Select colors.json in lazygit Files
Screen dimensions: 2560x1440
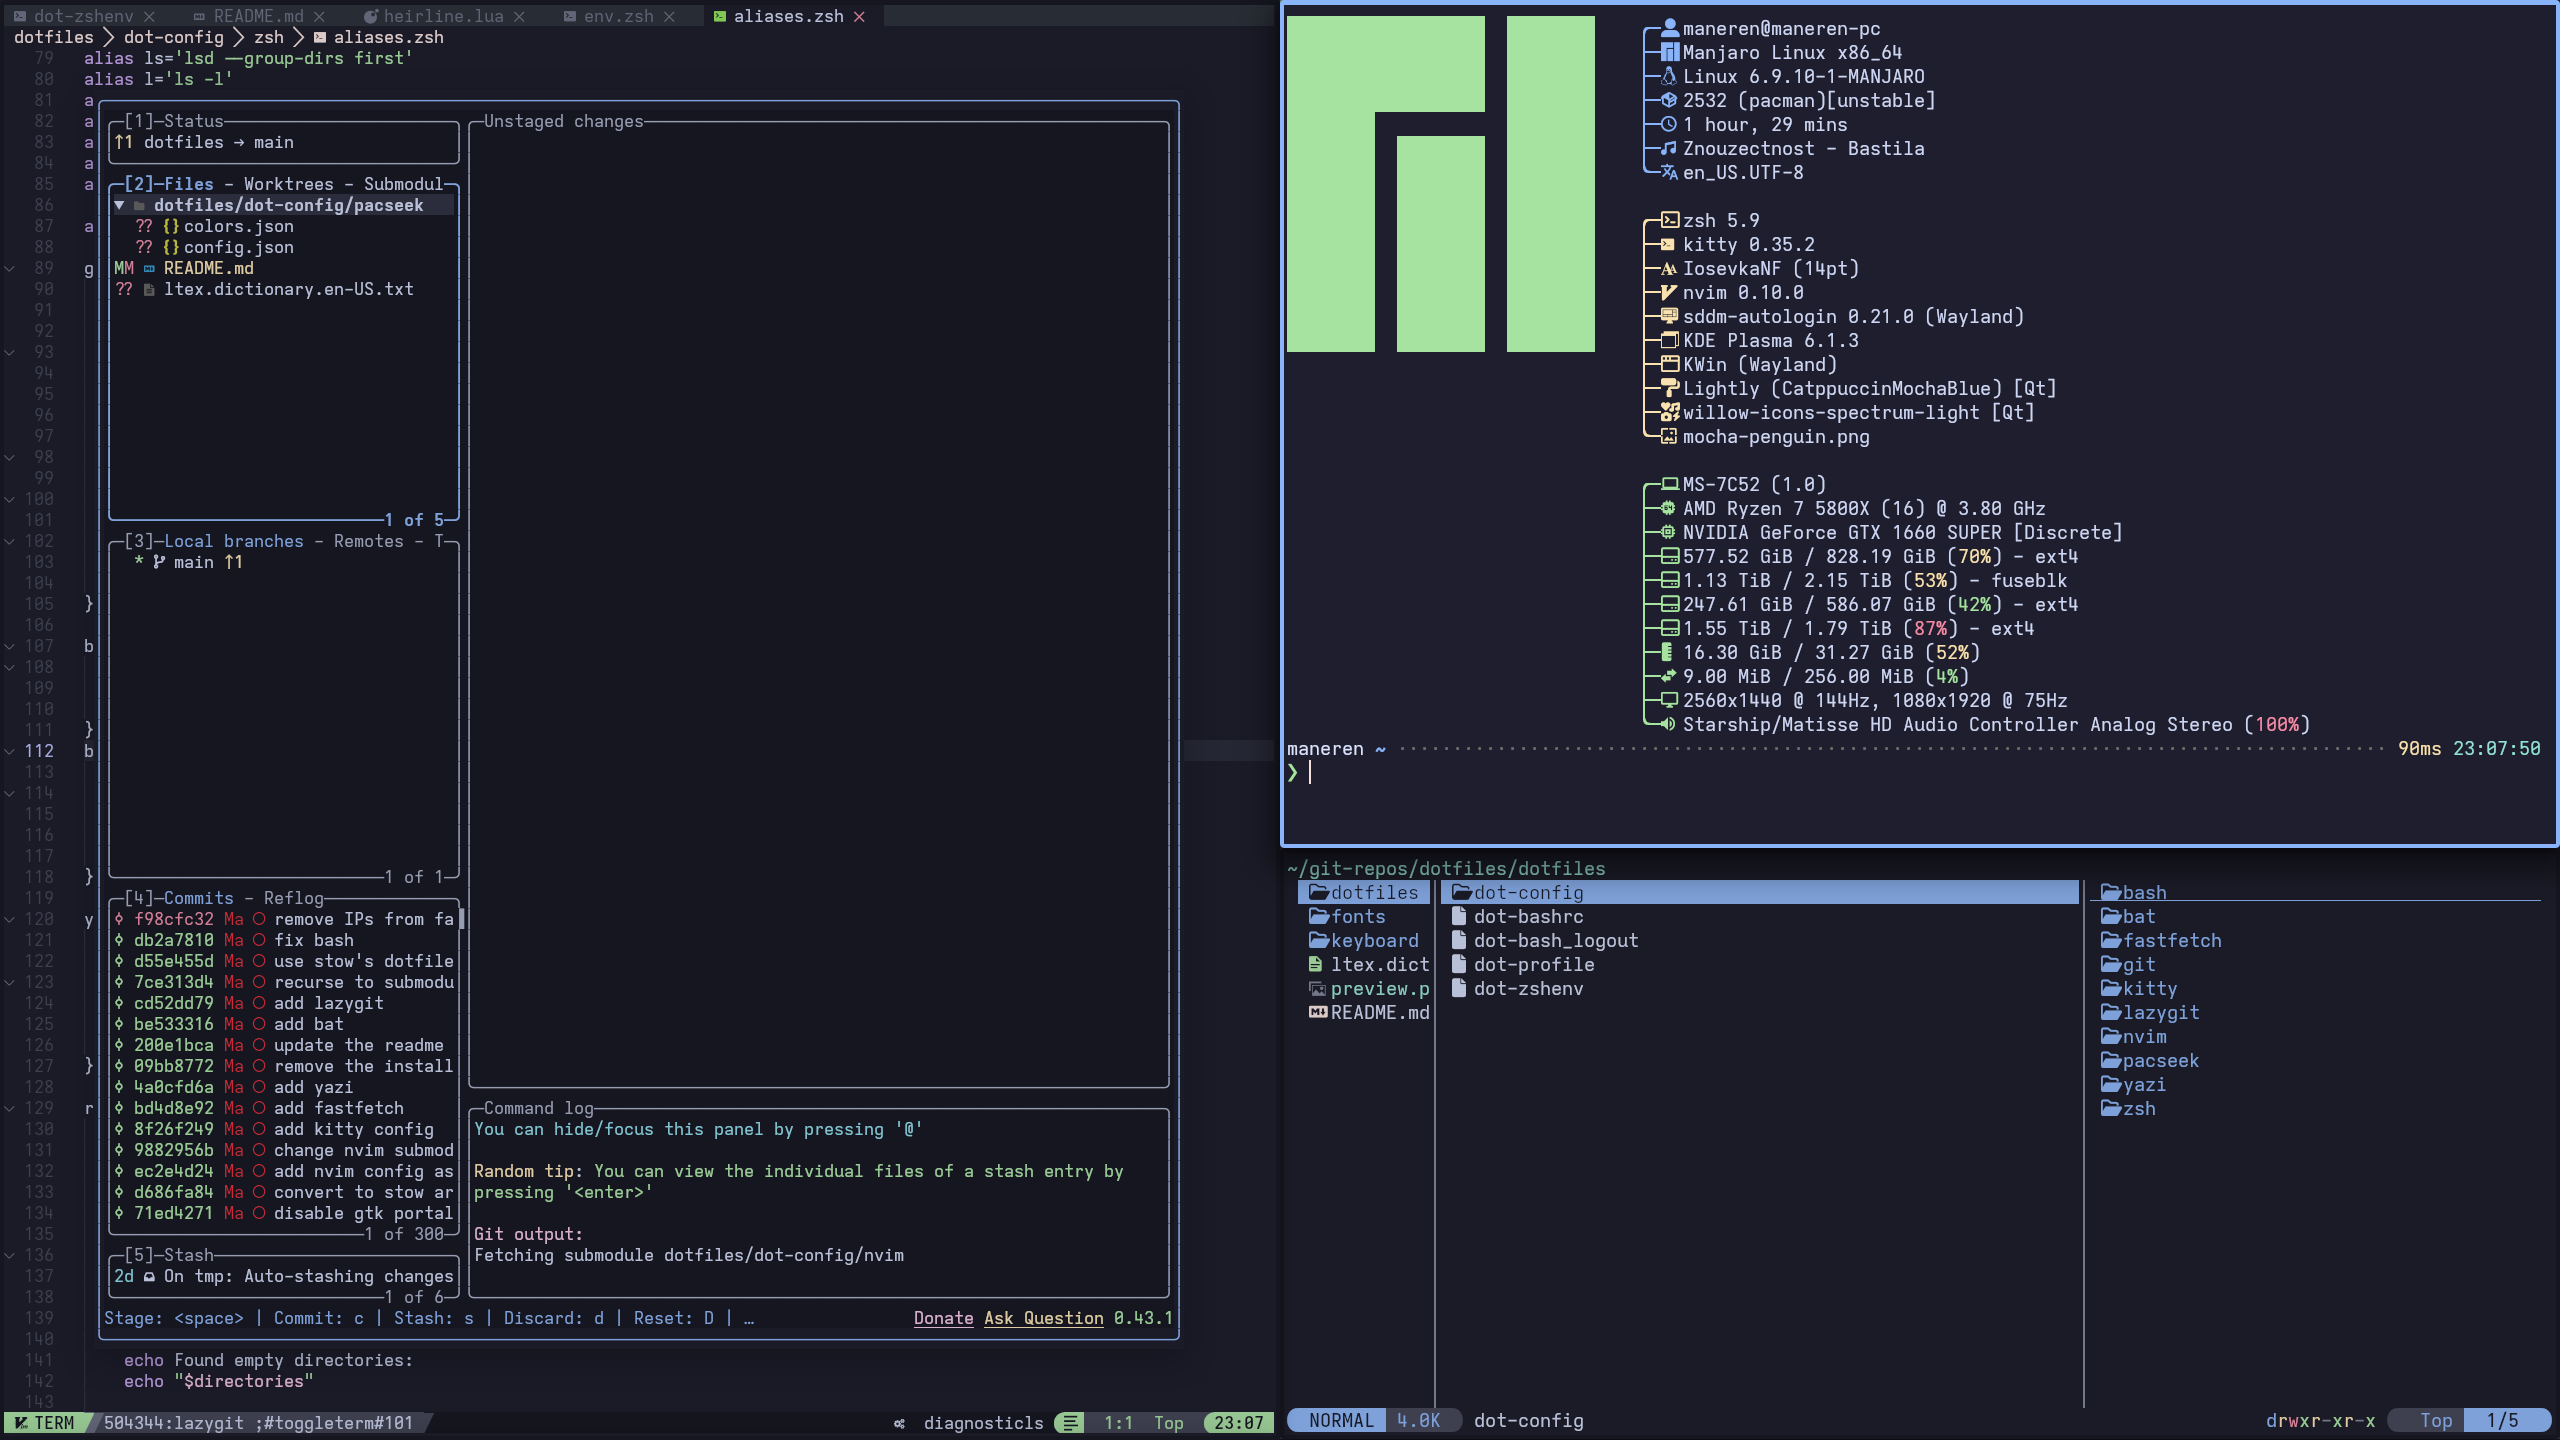tap(239, 226)
